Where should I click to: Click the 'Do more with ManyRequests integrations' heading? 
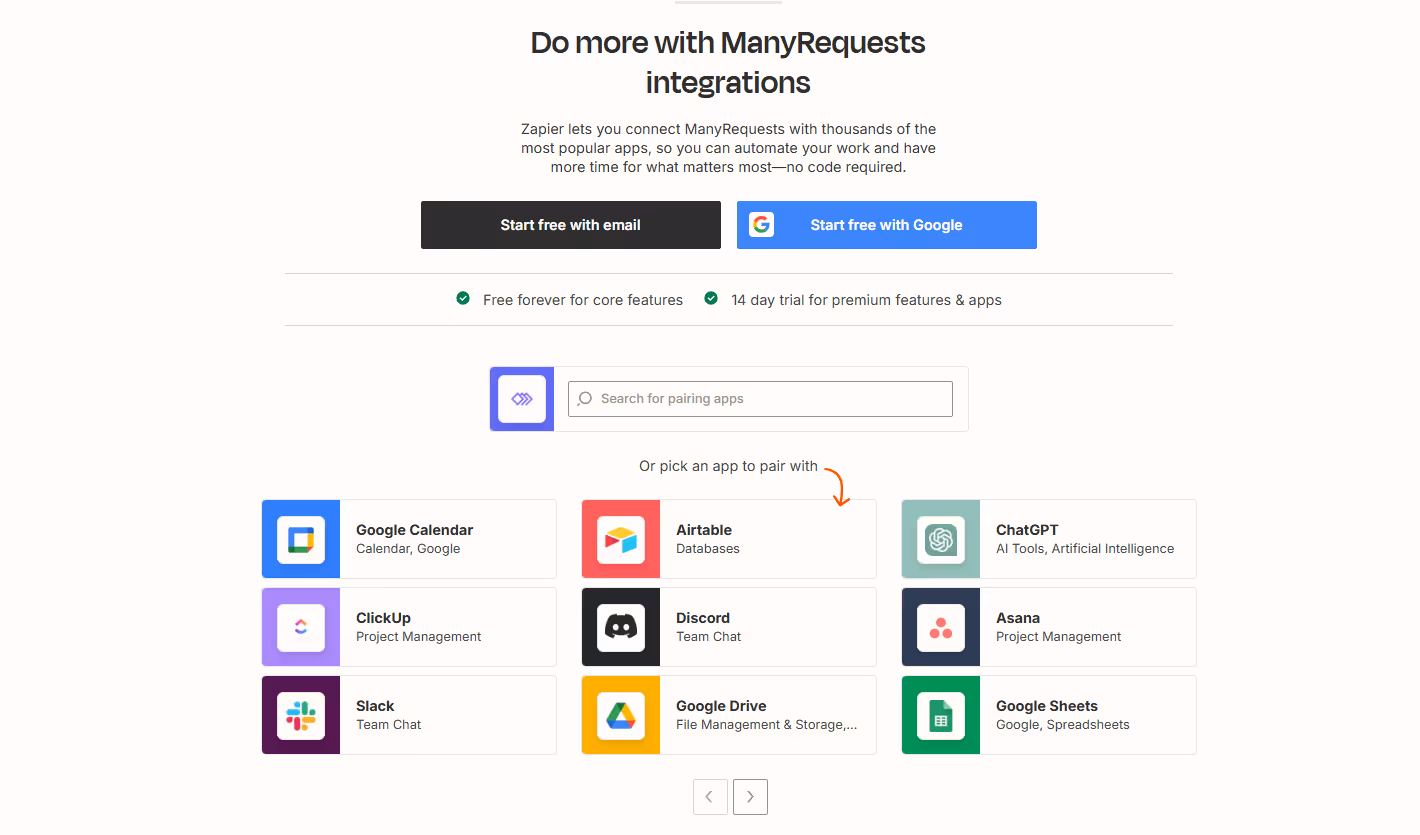(728, 62)
